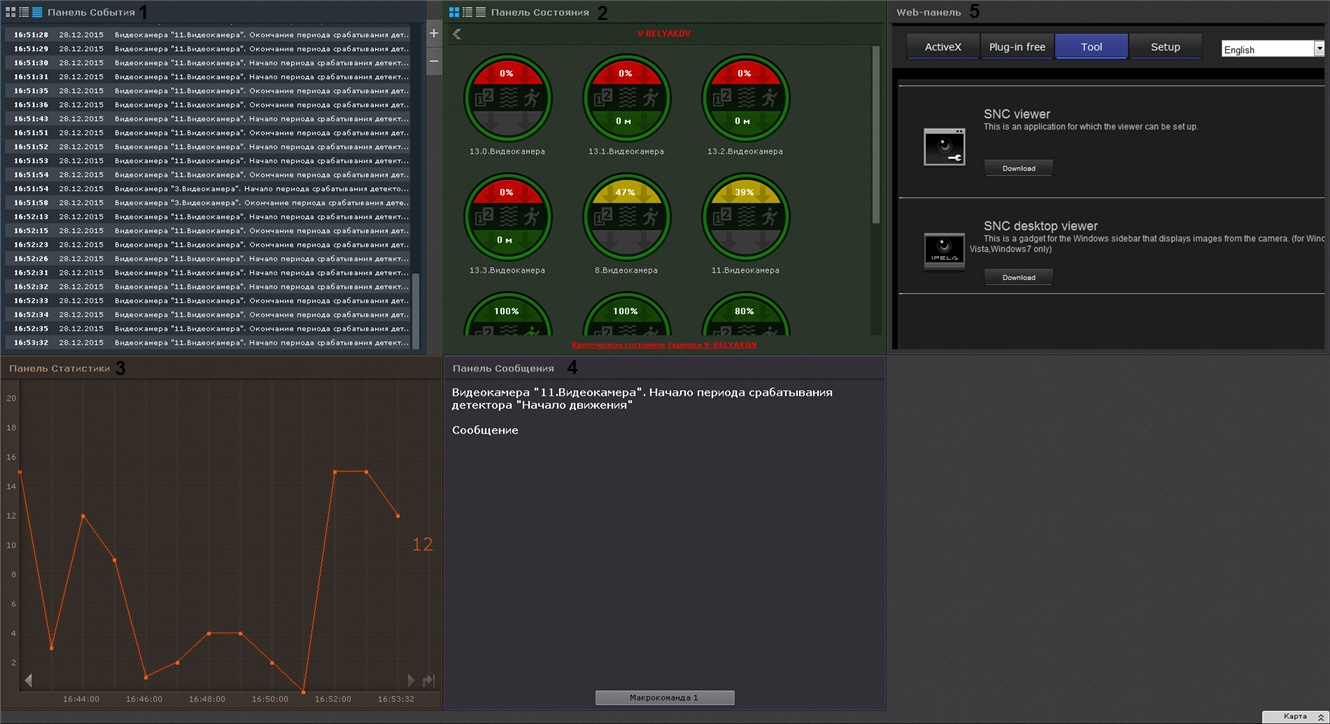
Task: Toggle the Events panel solid blue view mode
Action: (x=37, y=12)
